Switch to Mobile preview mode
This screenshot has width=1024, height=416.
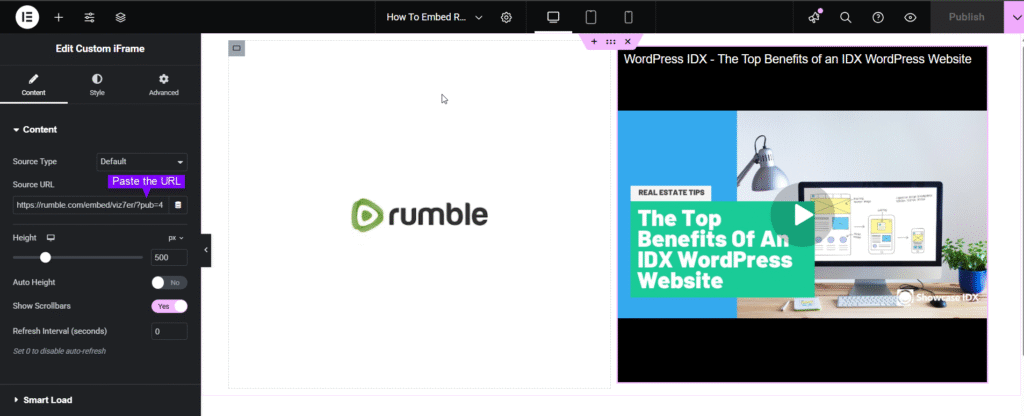coord(628,17)
